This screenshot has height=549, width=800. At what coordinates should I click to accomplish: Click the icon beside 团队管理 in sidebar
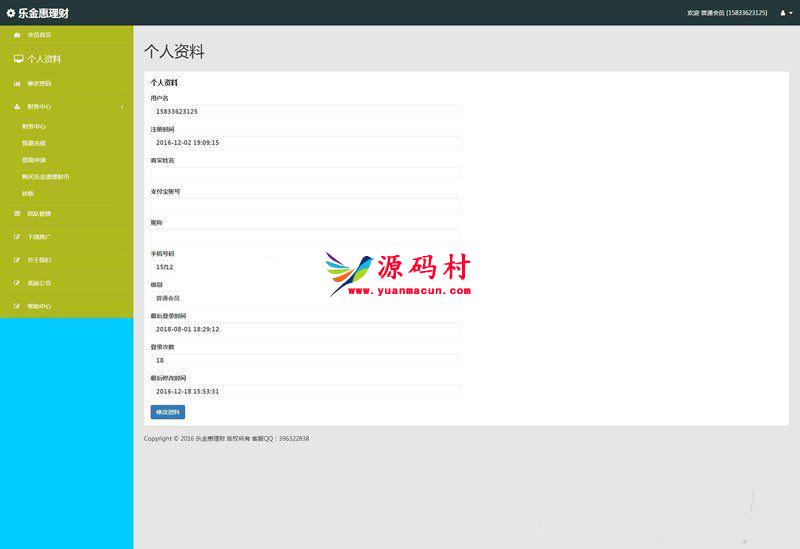17,214
